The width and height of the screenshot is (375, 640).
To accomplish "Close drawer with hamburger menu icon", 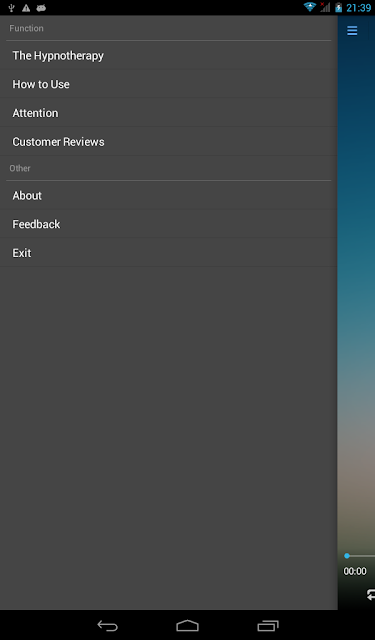I will coord(352,31).
